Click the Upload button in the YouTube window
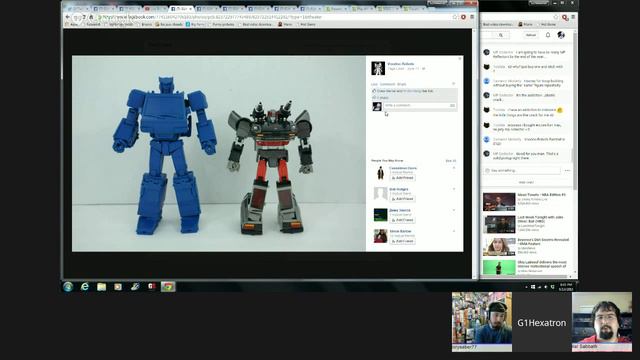Screen dimensions: 640x360 pyautogui.click(x=531, y=35)
